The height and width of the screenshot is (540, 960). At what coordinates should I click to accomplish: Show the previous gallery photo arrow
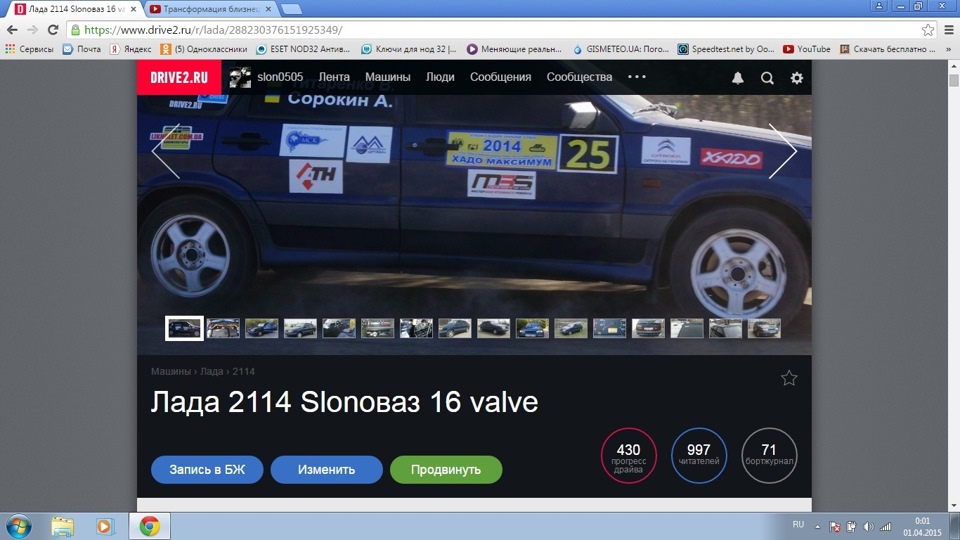165,151
